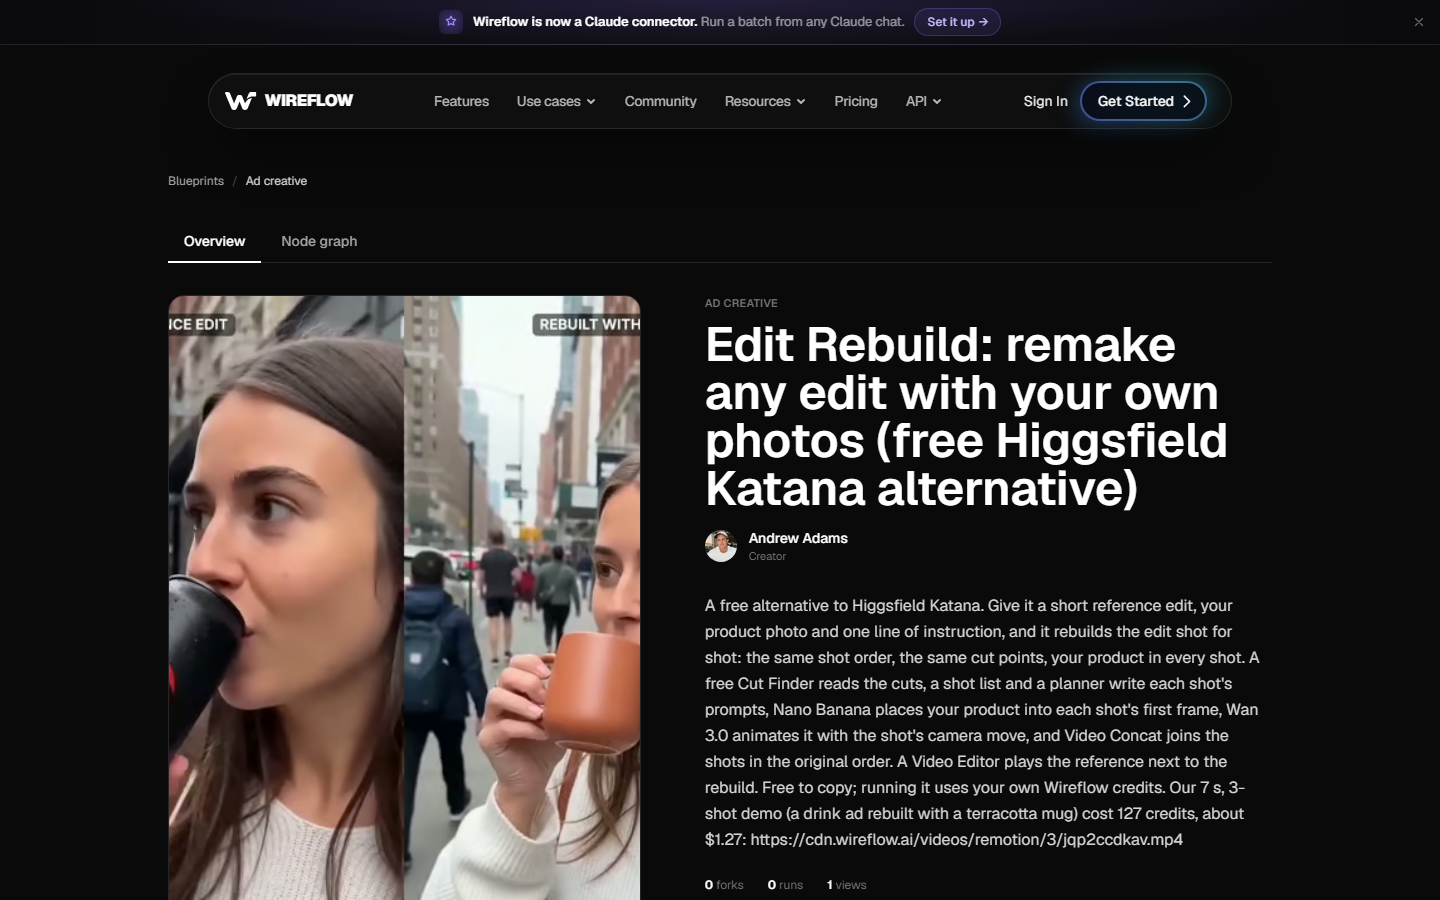Image resolution: width=1440 pixels, height=900 pixels.
Task: Open the Pricing page
Action: pyautogui.click(x=856, y=101)
